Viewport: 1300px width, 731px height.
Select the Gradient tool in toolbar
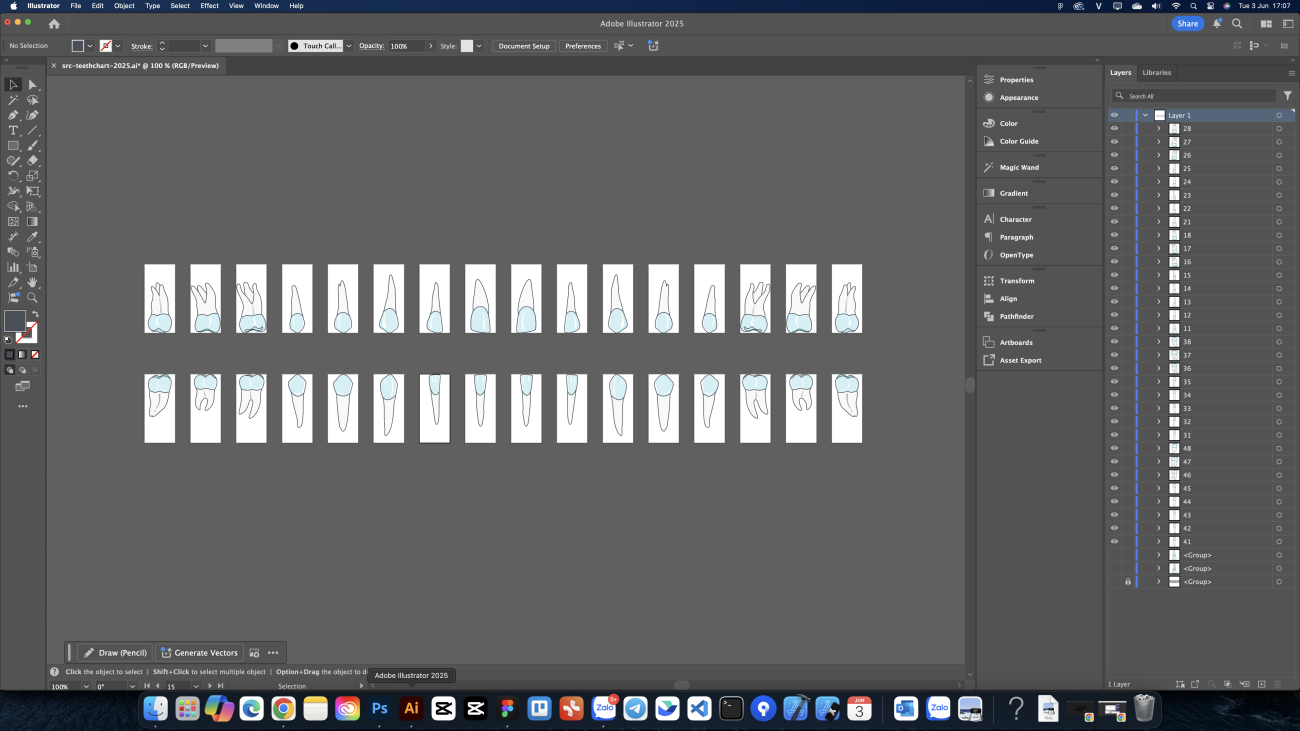click(33, 222)
